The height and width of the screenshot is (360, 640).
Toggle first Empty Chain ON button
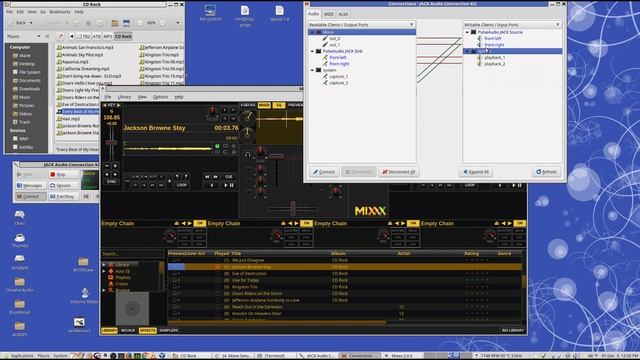(x=200, y=223)
